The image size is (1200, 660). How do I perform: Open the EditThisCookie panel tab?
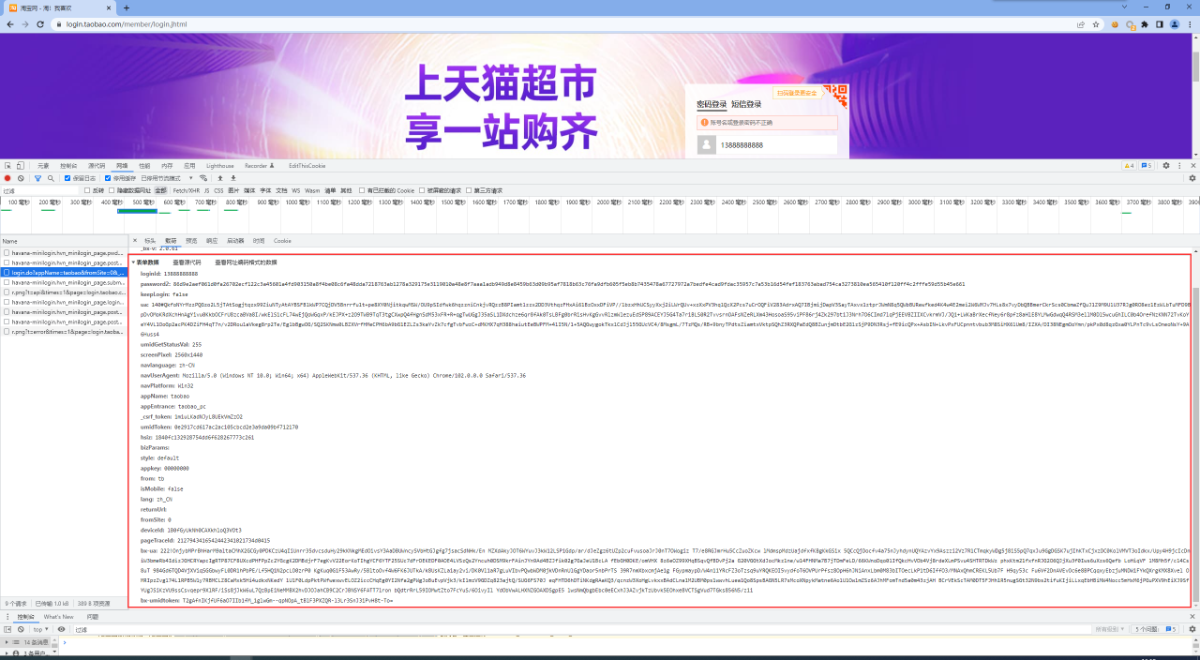tap(307, 166)
